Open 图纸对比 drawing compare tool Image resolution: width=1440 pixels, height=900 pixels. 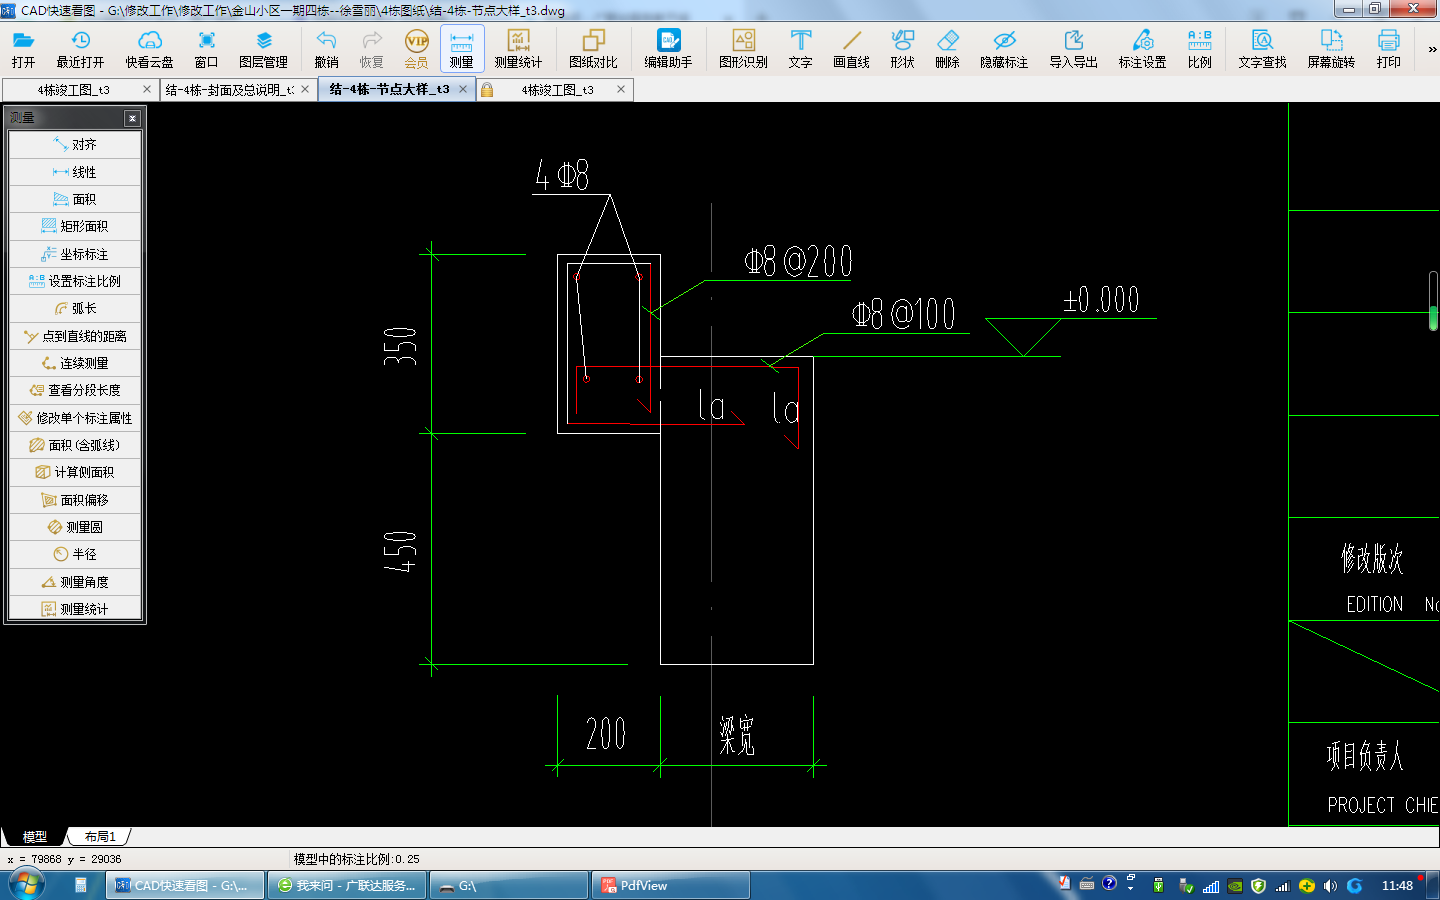(593, 48)
